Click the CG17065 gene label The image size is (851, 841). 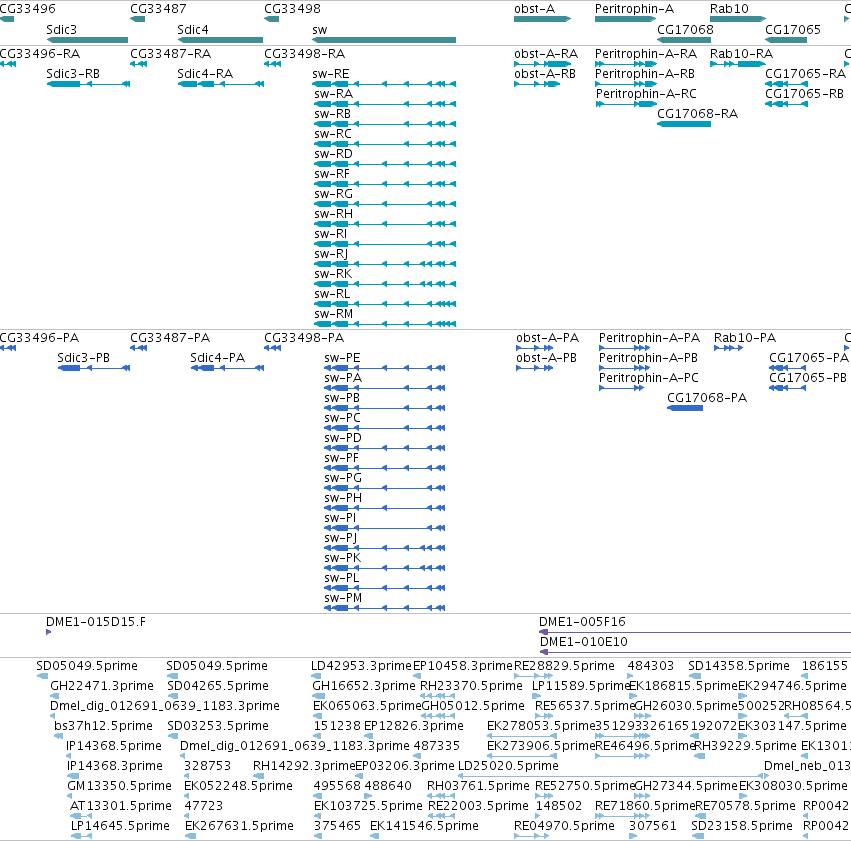tap(792, 29)
